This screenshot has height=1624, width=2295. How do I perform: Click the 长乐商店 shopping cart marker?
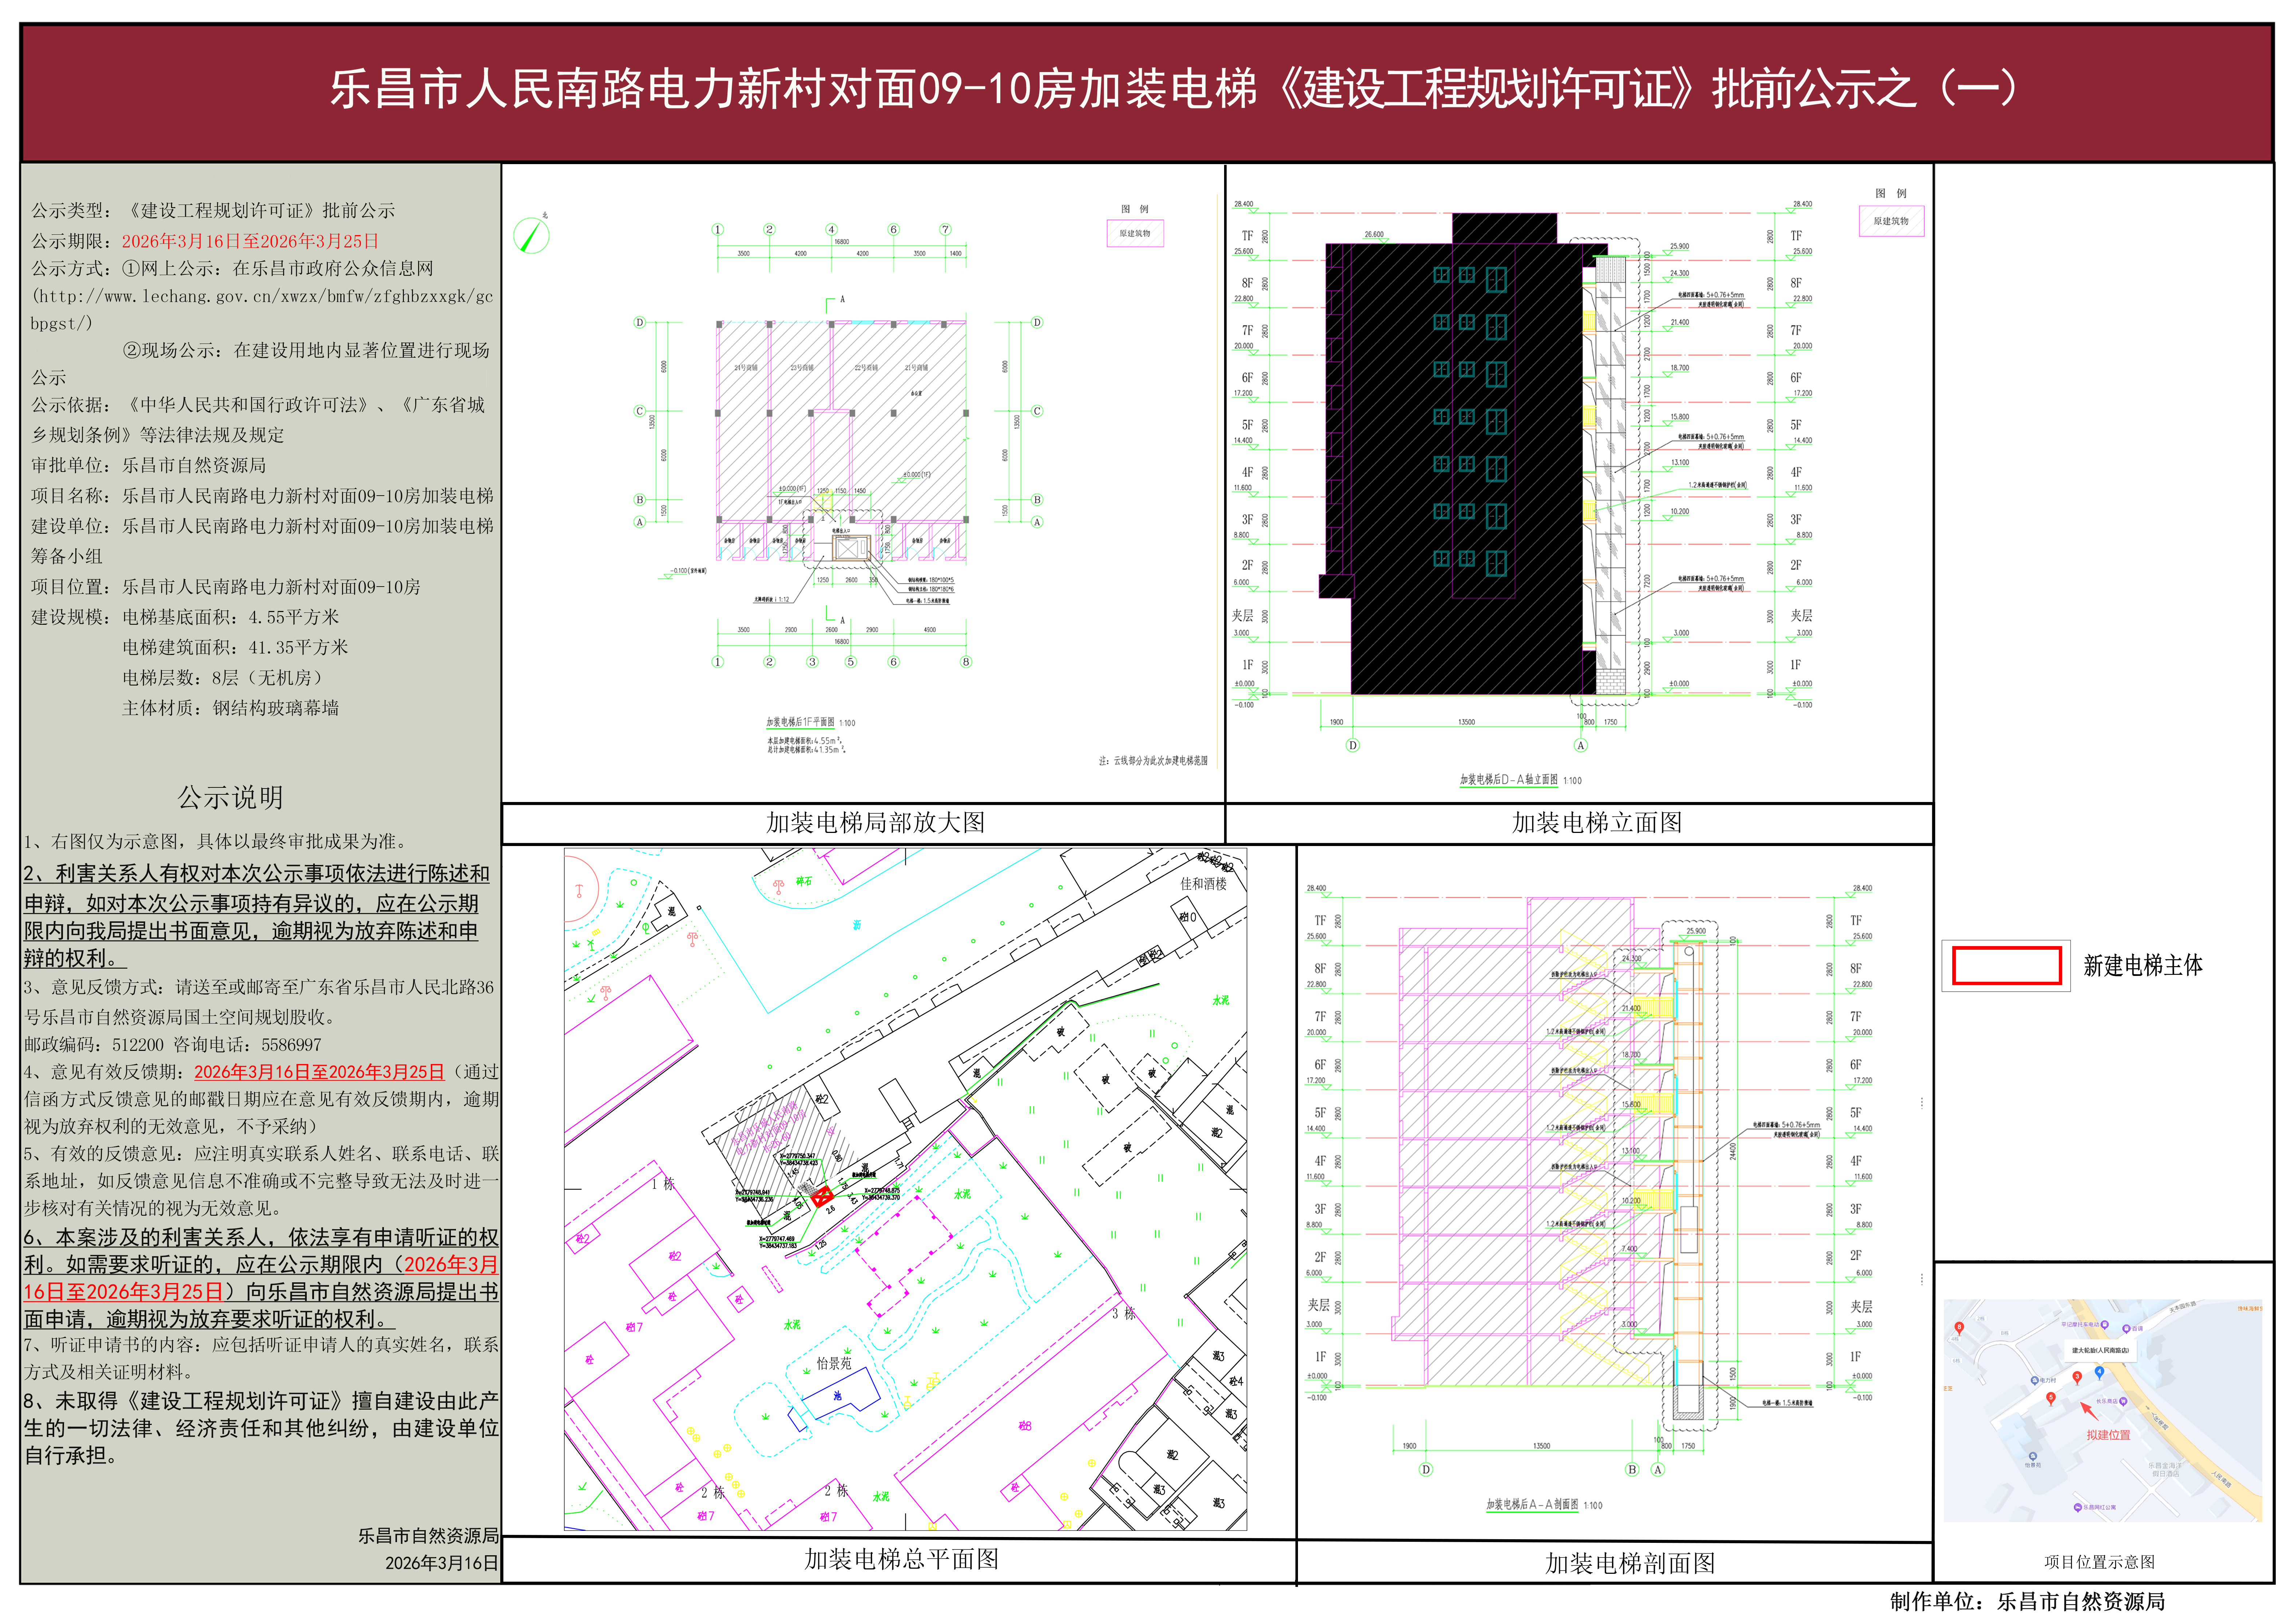(2123, 1401)
